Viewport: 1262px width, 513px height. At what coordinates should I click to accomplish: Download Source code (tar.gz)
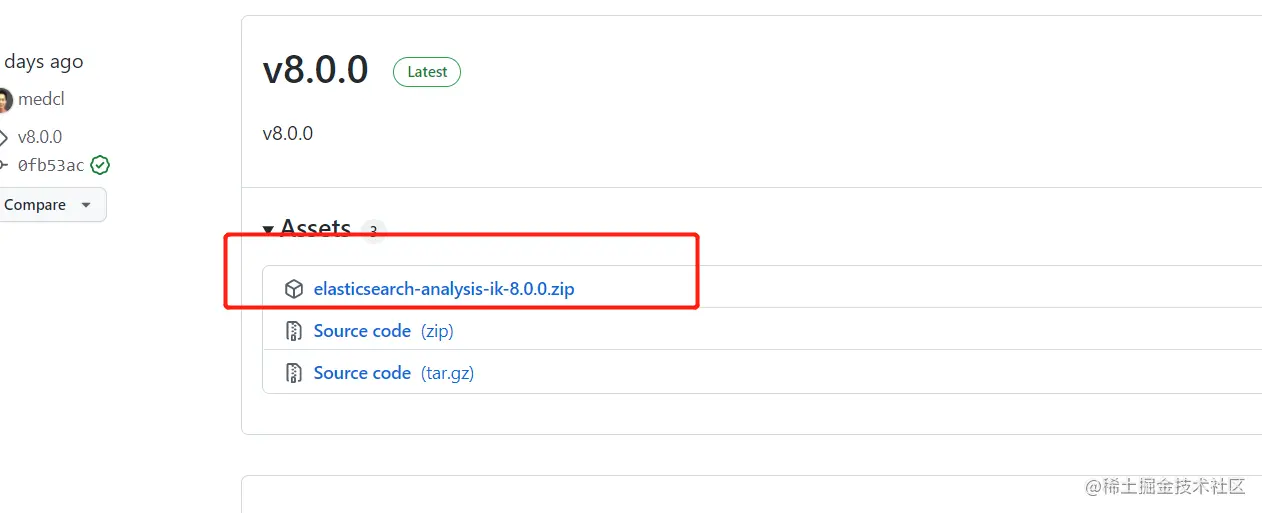pos(394,373)
